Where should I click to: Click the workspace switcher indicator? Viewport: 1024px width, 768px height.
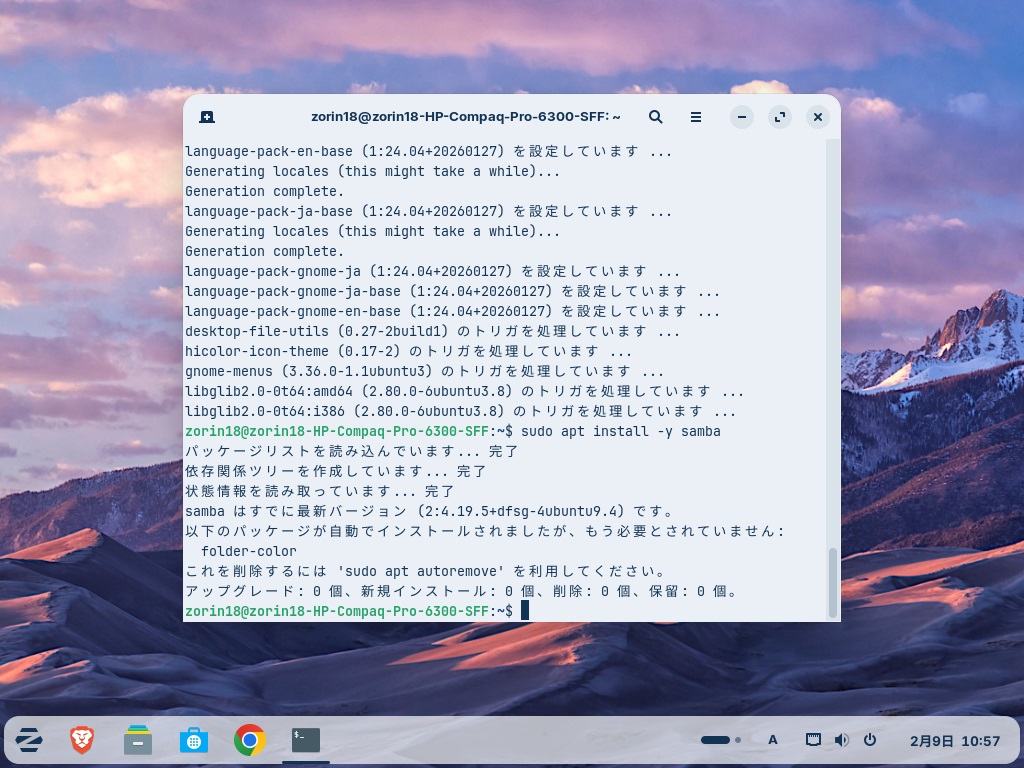point(720,740)
